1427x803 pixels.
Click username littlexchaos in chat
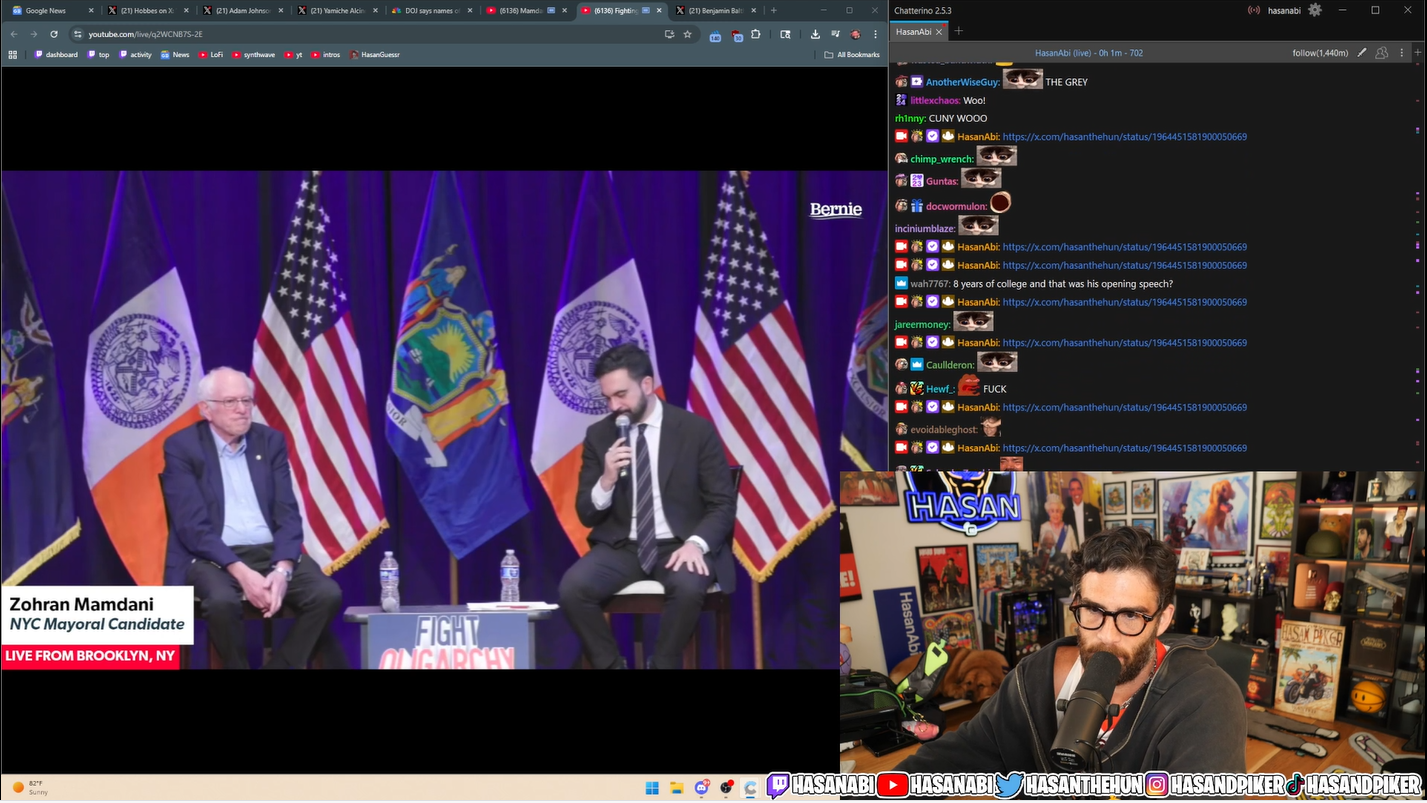click(935, 101)
